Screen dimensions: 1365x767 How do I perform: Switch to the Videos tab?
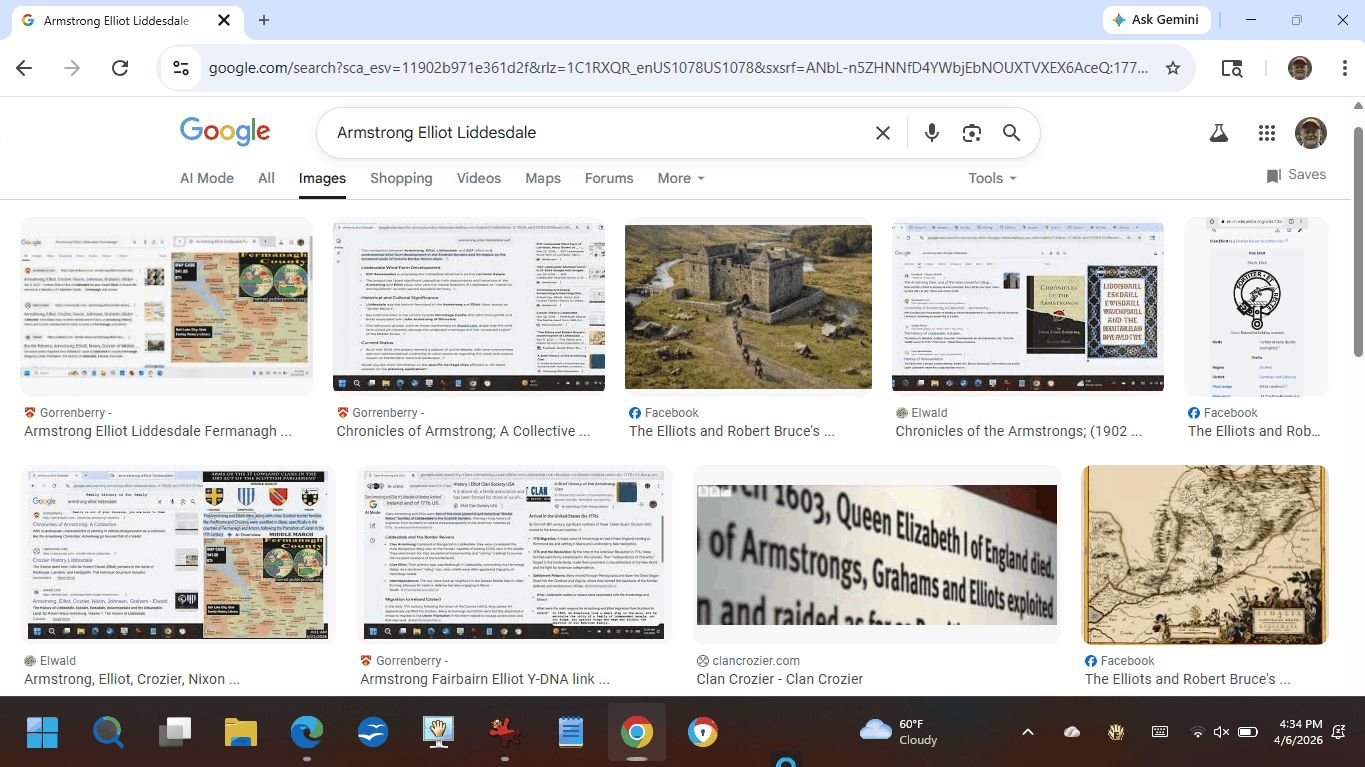click(x=478, y=178)
